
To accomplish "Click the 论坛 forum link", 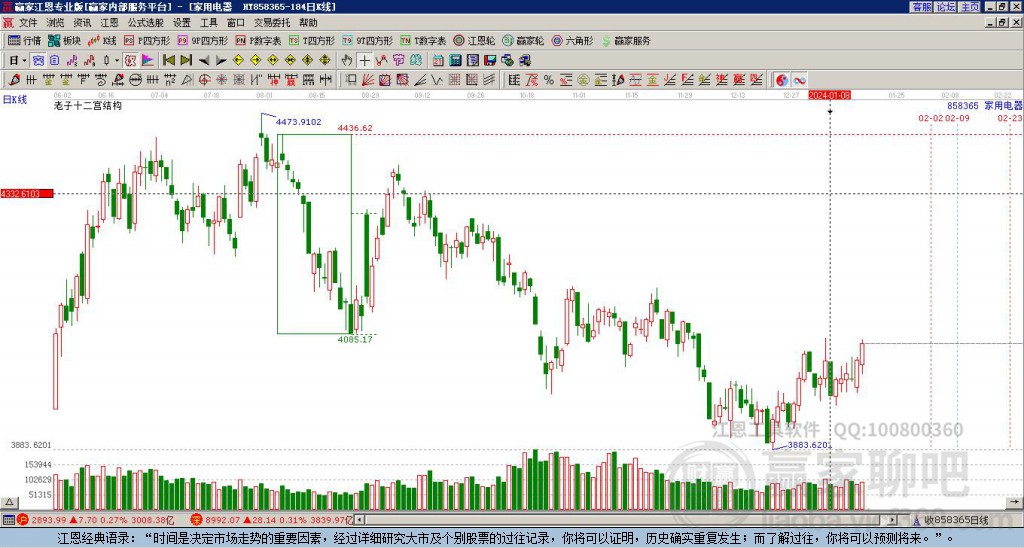I will (945, 6).
